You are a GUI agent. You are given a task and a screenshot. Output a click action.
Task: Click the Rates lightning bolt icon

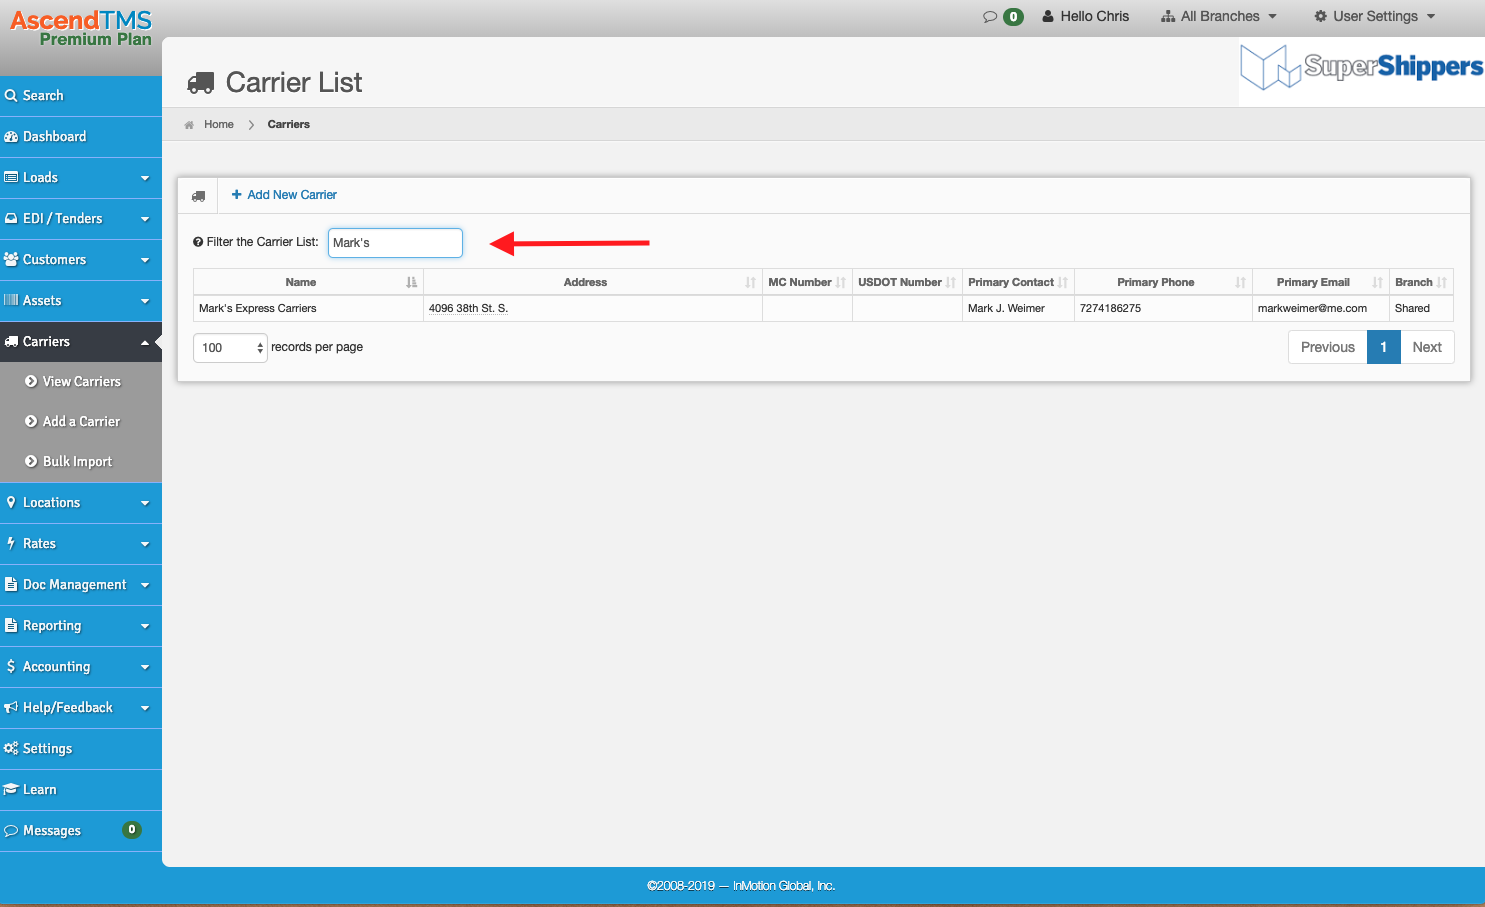(11, 544)
